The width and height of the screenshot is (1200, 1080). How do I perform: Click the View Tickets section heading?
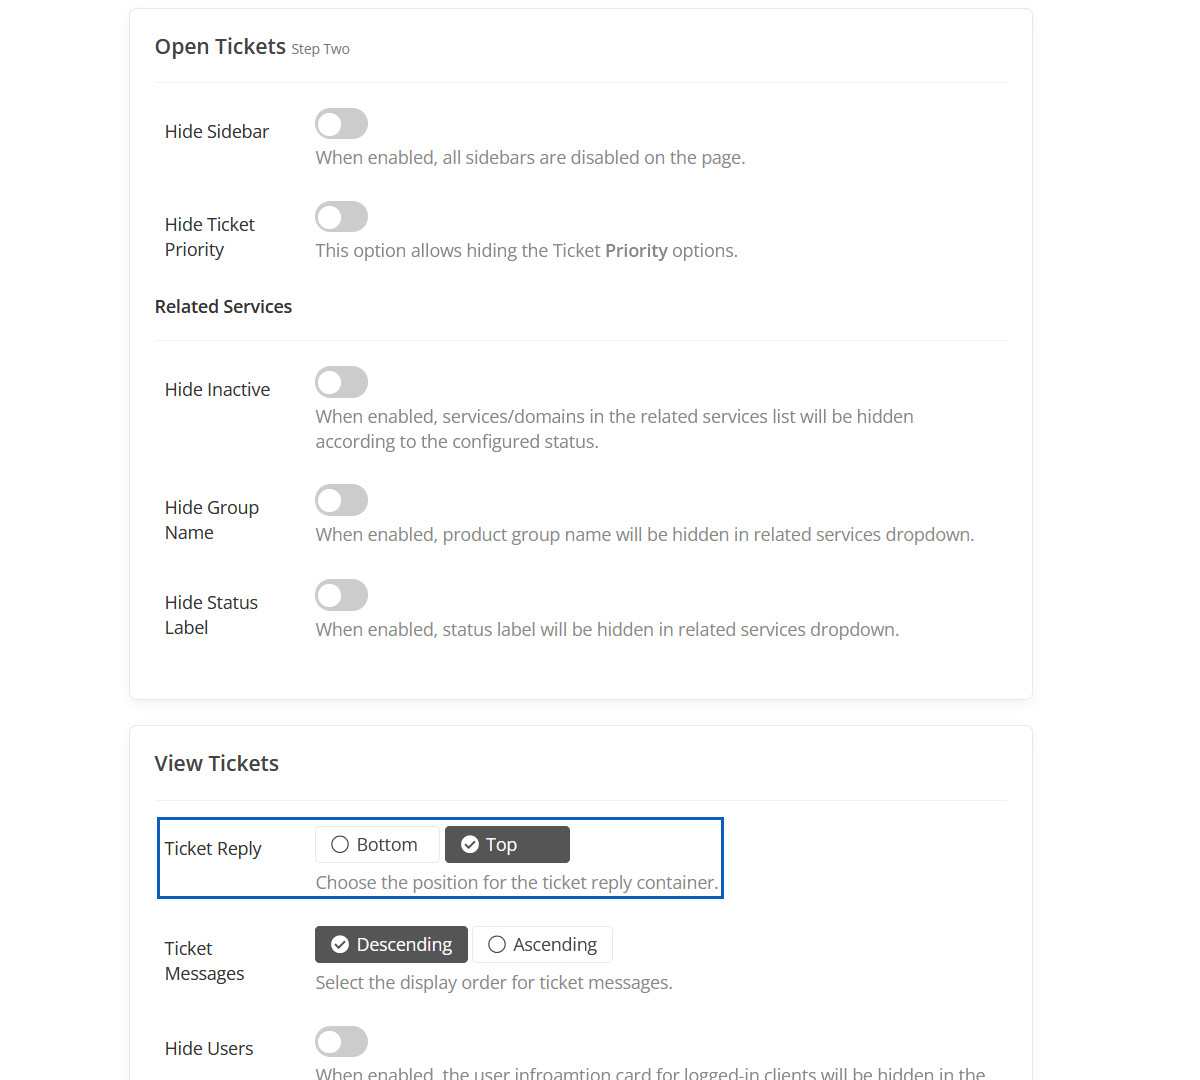click(217, 764)
